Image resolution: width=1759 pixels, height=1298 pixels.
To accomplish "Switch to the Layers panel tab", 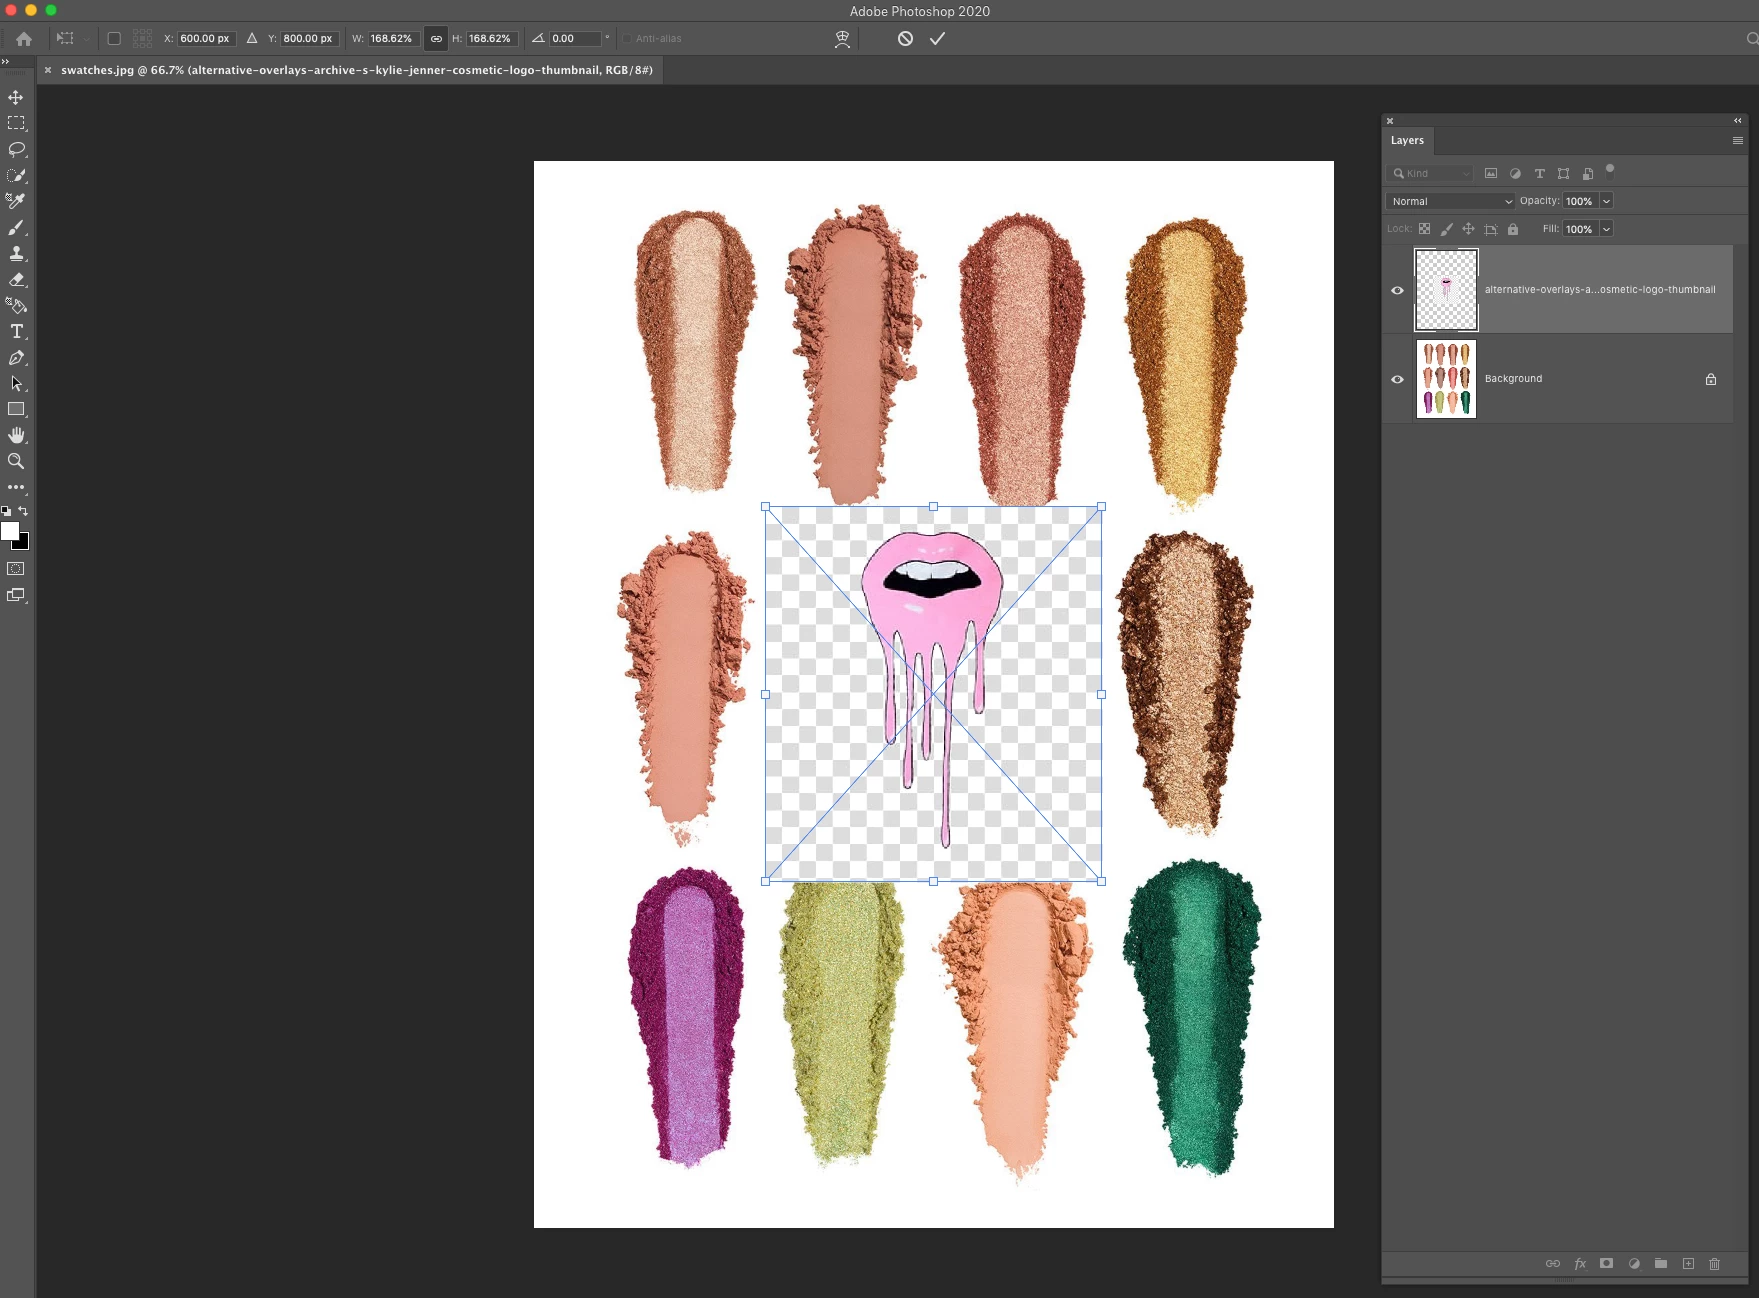I will [x=1407, y=141].
